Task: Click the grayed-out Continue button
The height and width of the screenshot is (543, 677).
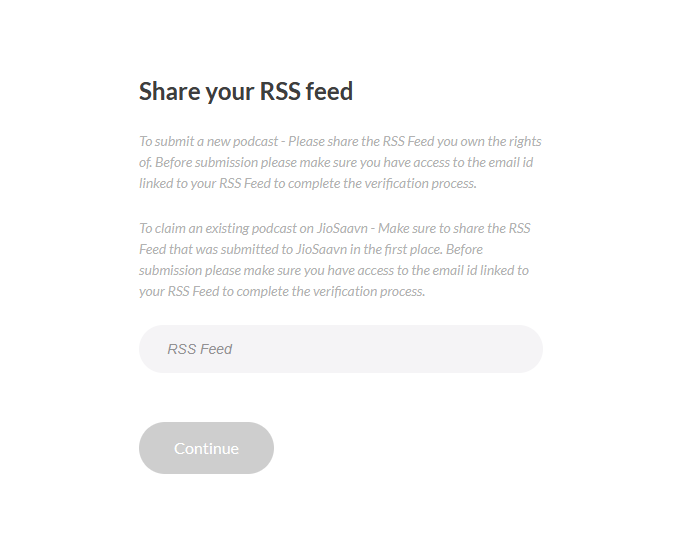Action: point(206,448)
